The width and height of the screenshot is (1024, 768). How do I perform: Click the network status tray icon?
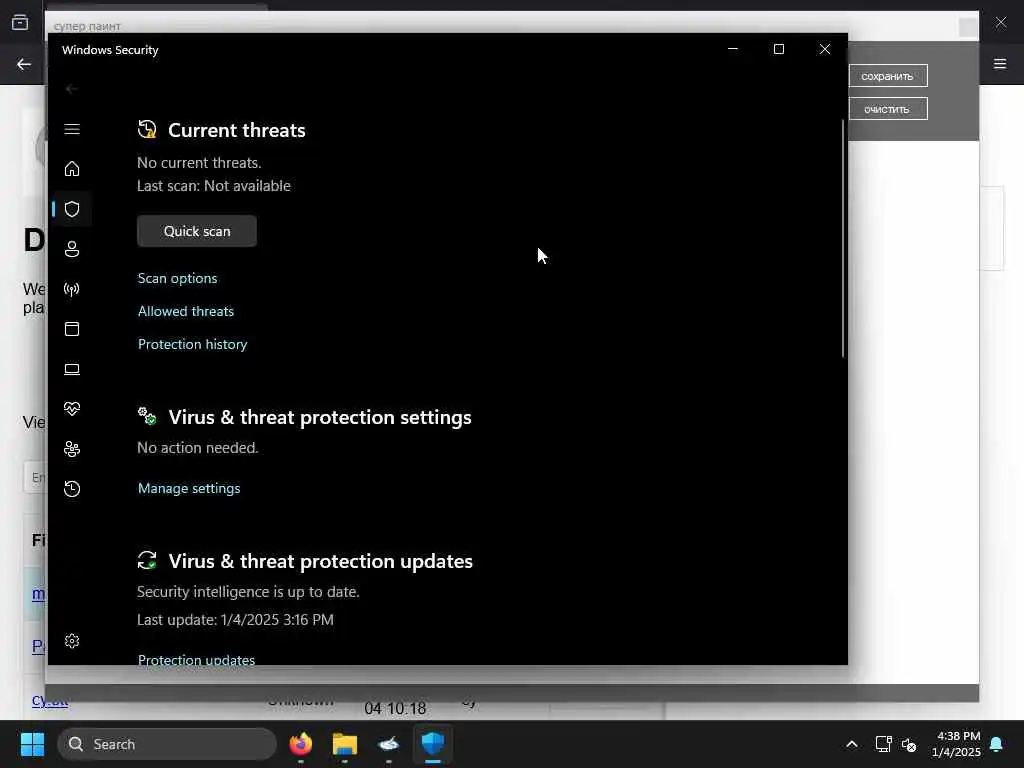[883, 744]
